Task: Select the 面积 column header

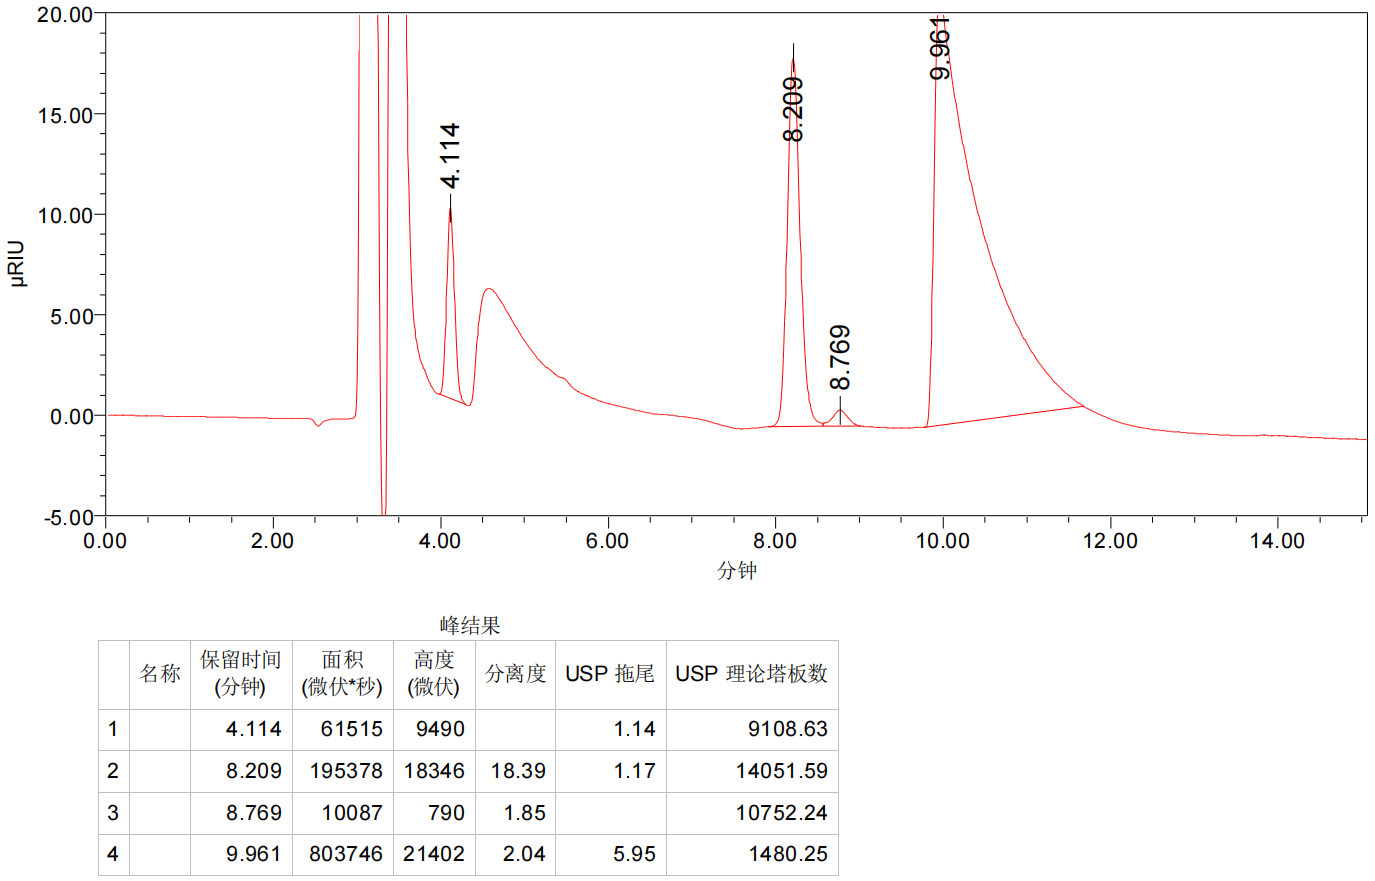Action: 342,673
